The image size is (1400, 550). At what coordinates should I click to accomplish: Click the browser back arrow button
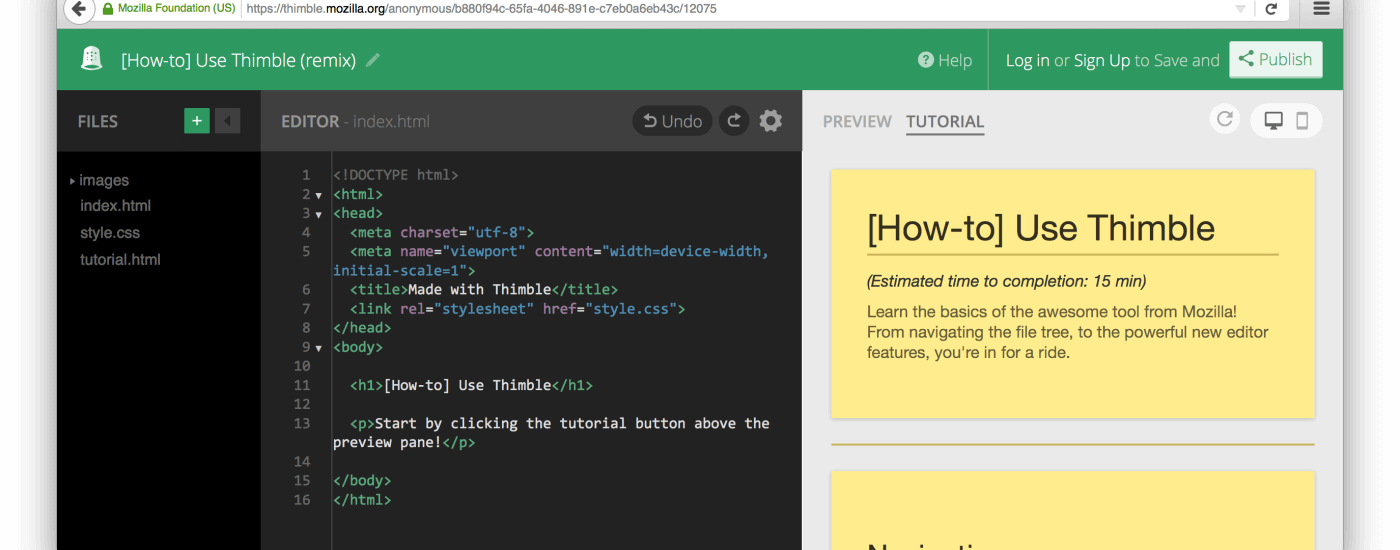[78, 8]
